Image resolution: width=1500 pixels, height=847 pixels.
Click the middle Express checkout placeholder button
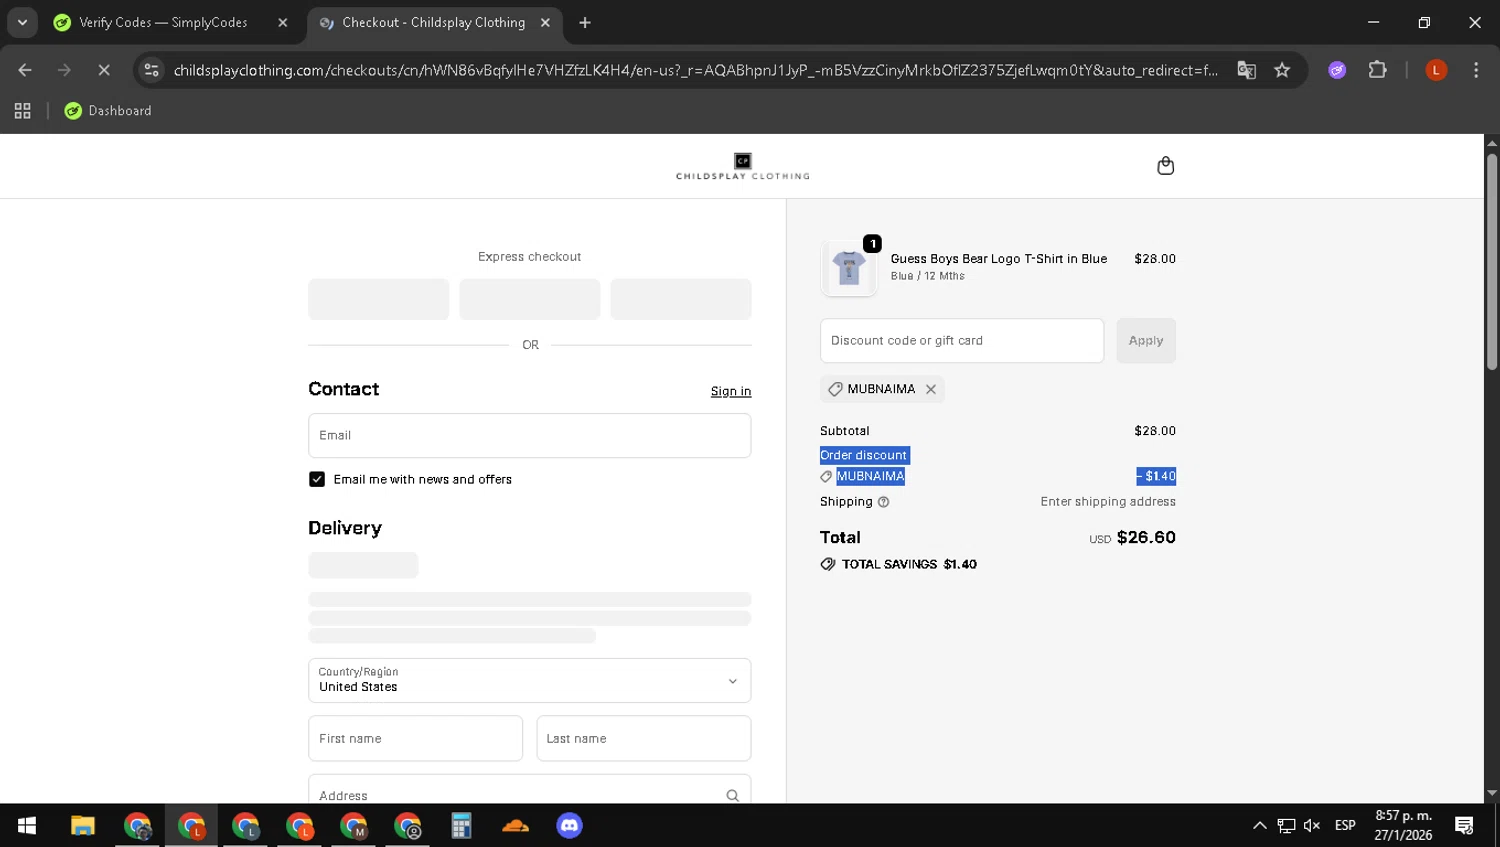(x=529, y=300)
